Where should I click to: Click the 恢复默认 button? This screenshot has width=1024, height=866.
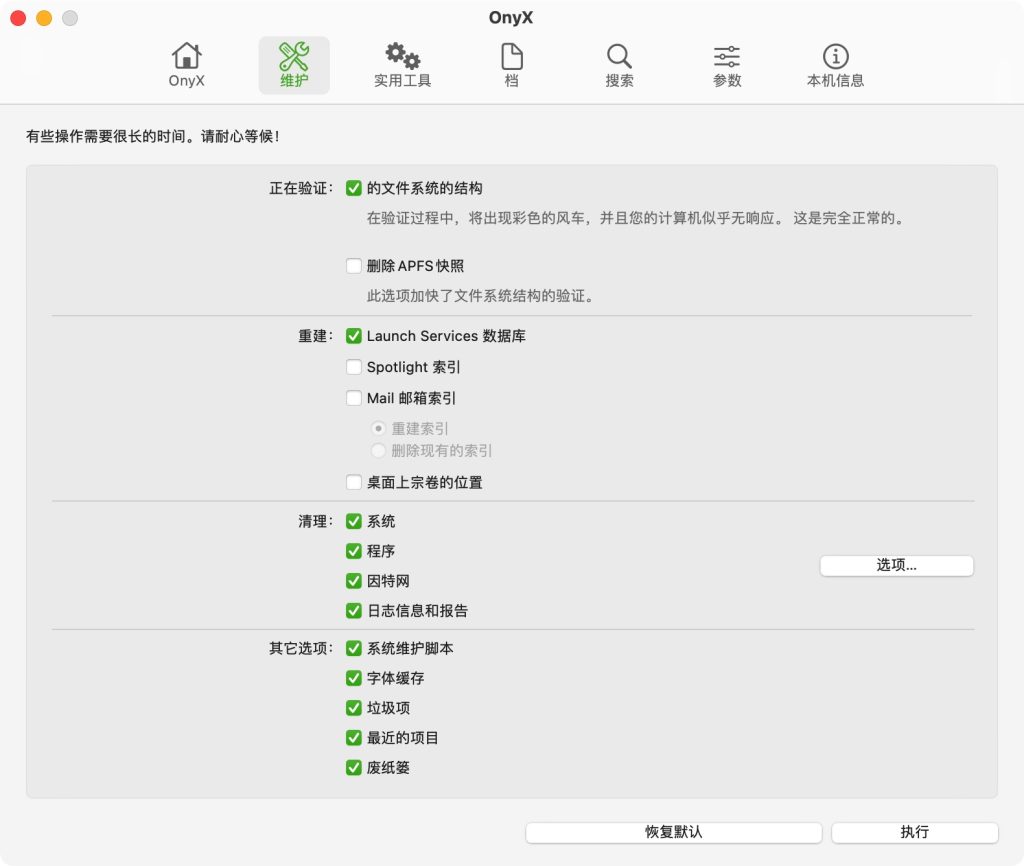coord(673,832)
